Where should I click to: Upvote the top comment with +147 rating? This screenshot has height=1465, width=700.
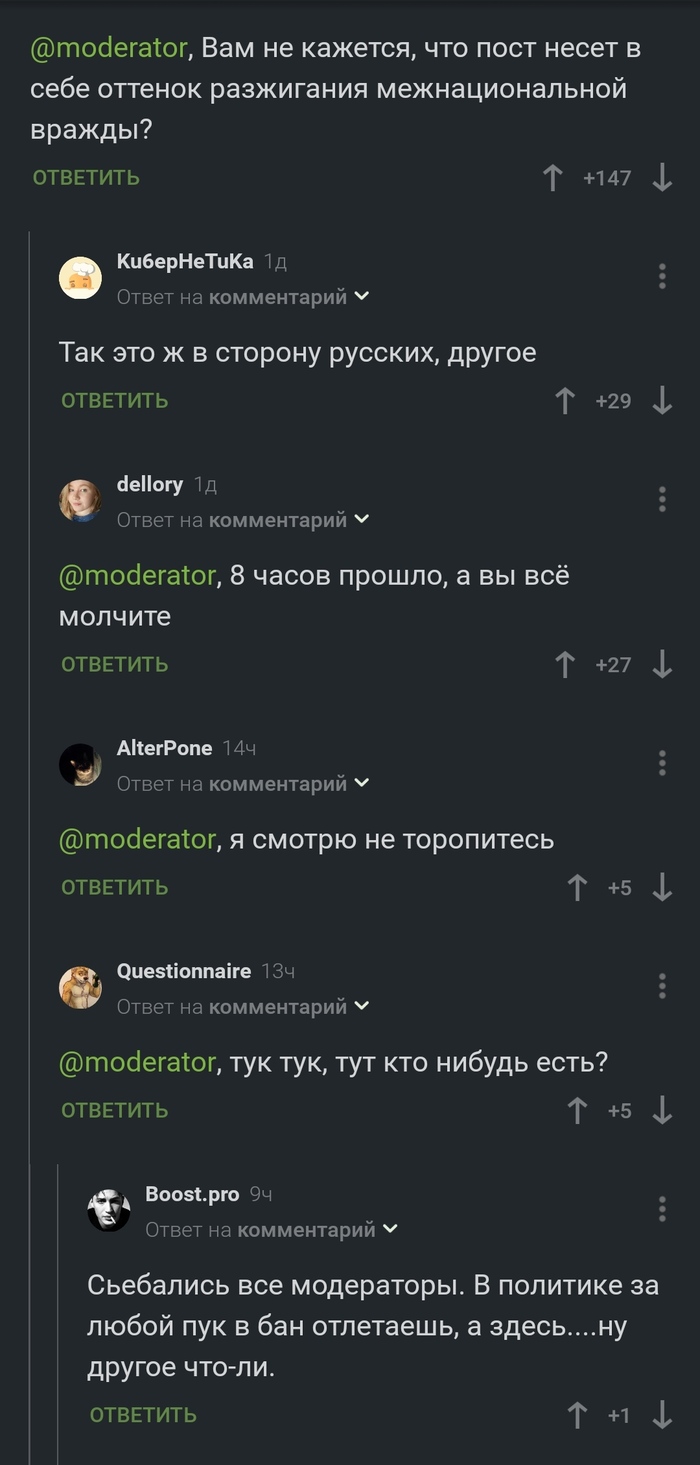click(x=552, y=178)
